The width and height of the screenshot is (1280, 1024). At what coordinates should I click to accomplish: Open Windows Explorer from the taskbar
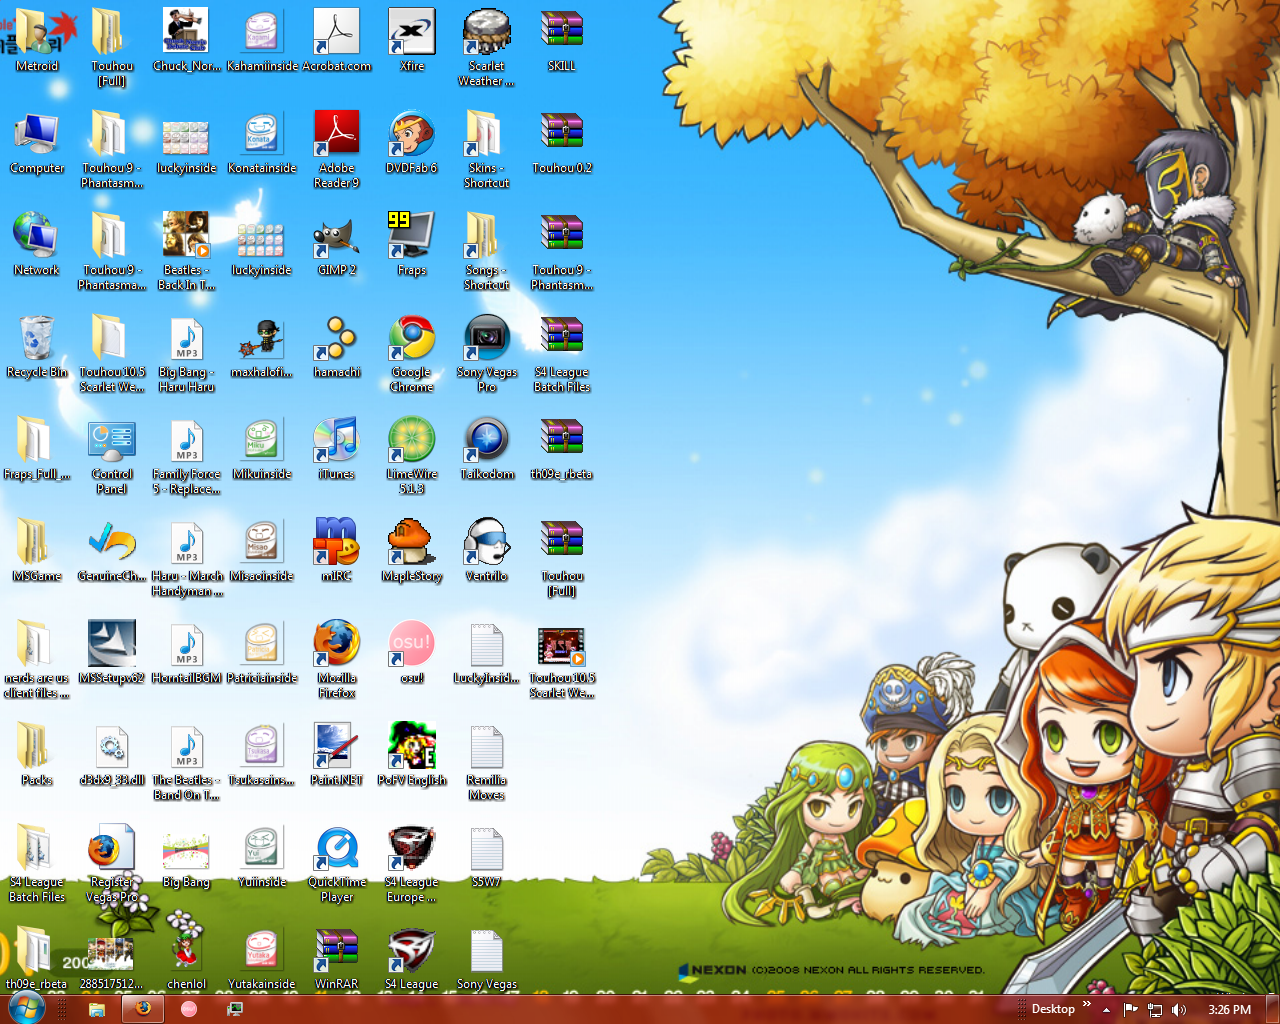(97, 1009)
